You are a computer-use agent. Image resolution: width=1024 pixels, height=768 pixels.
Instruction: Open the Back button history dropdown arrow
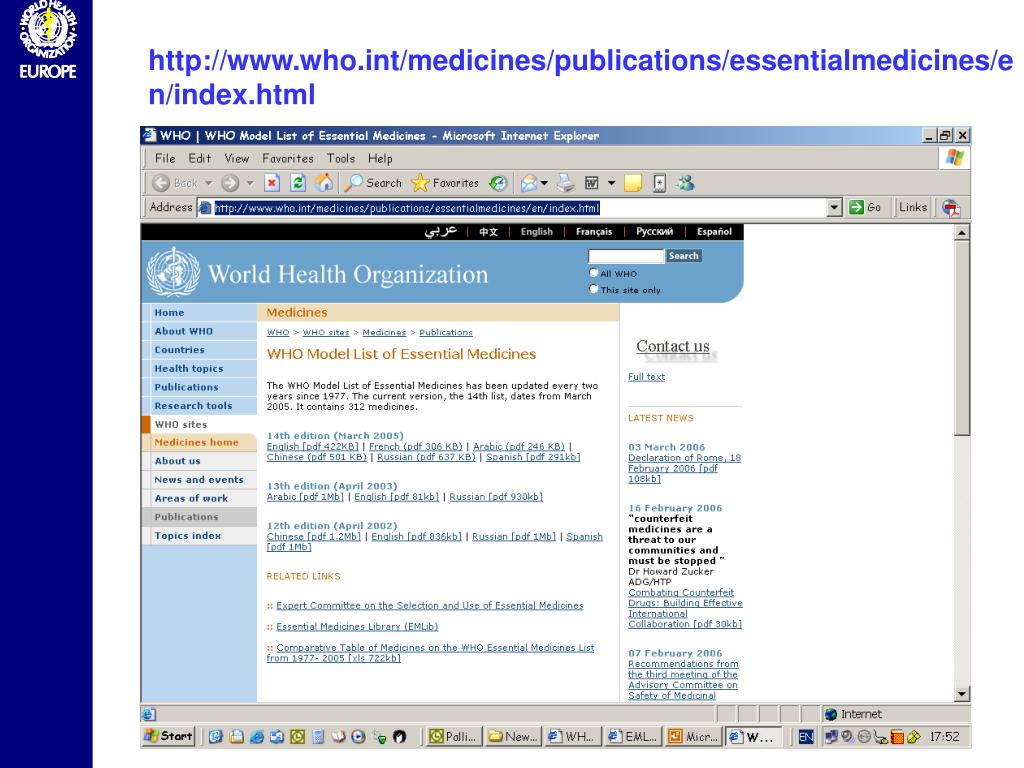[209, 184]
